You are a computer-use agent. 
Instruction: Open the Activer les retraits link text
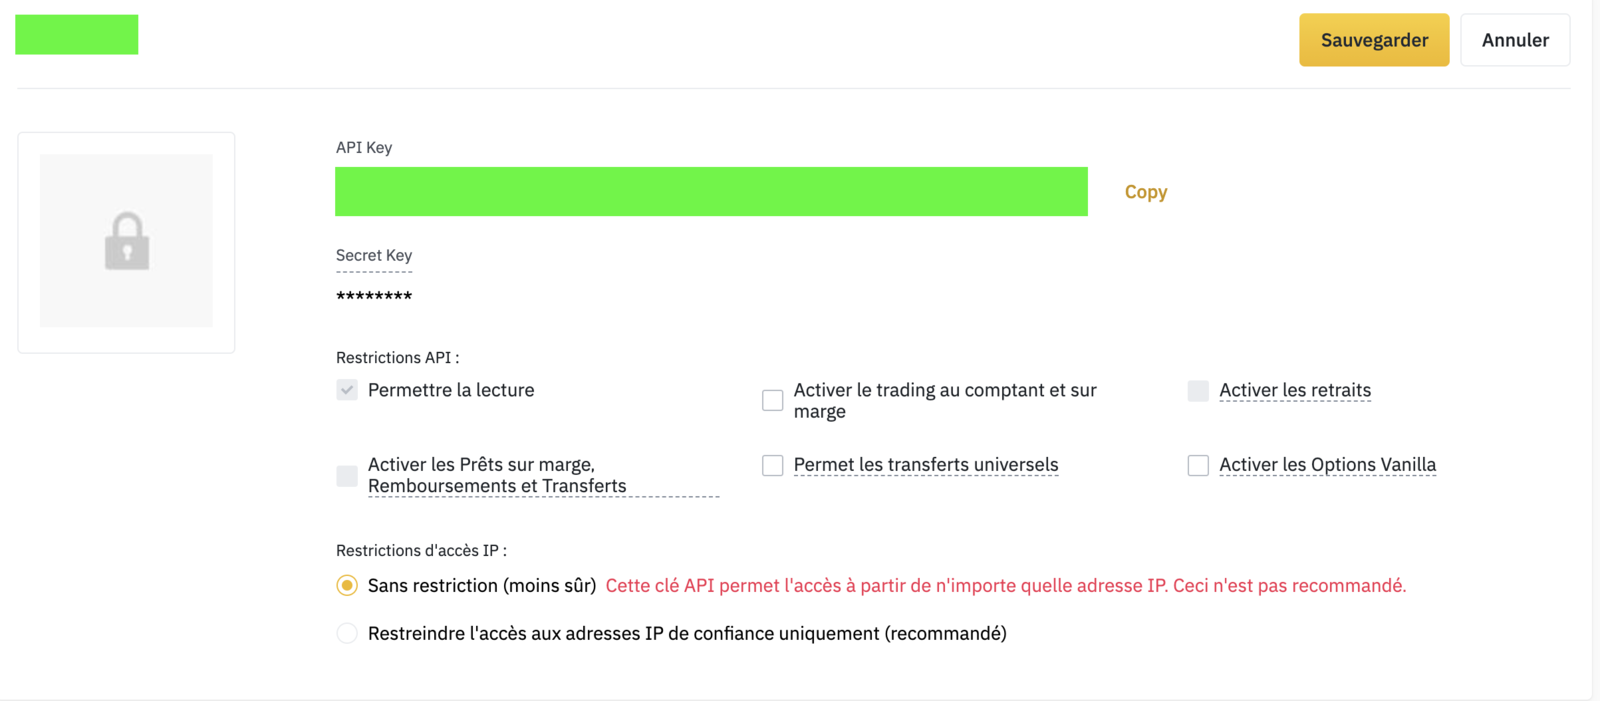point(1295,390)
